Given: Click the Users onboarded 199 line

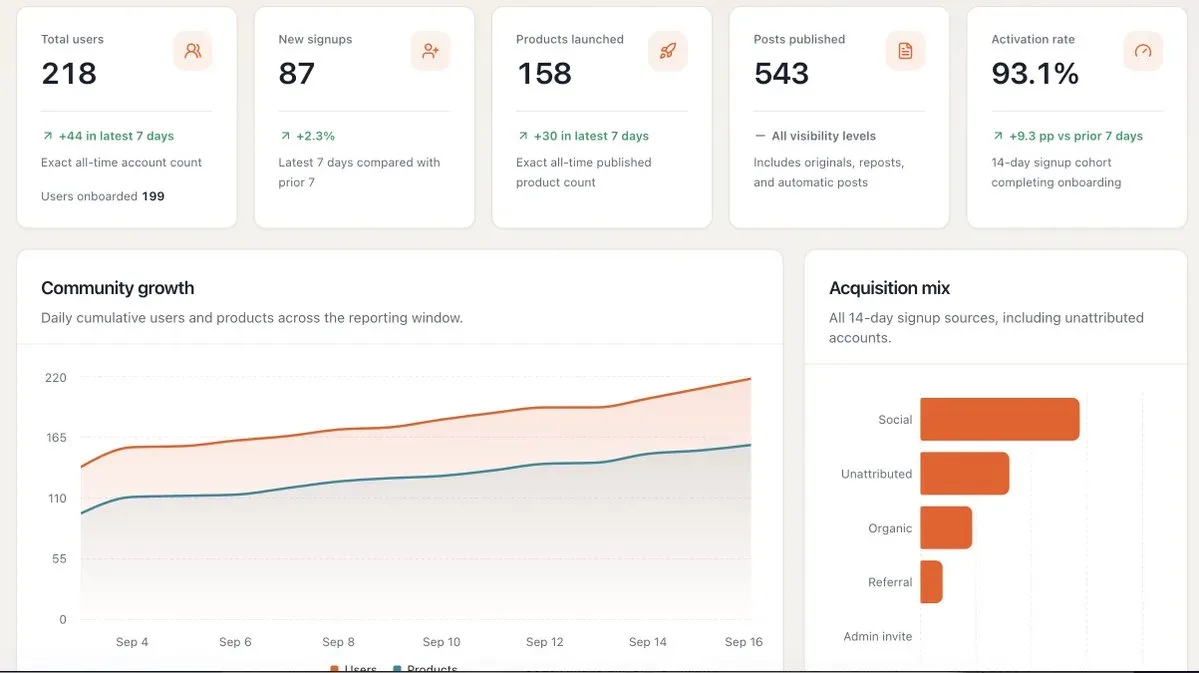Looking at the screenshot, I should tap(102, 196).
